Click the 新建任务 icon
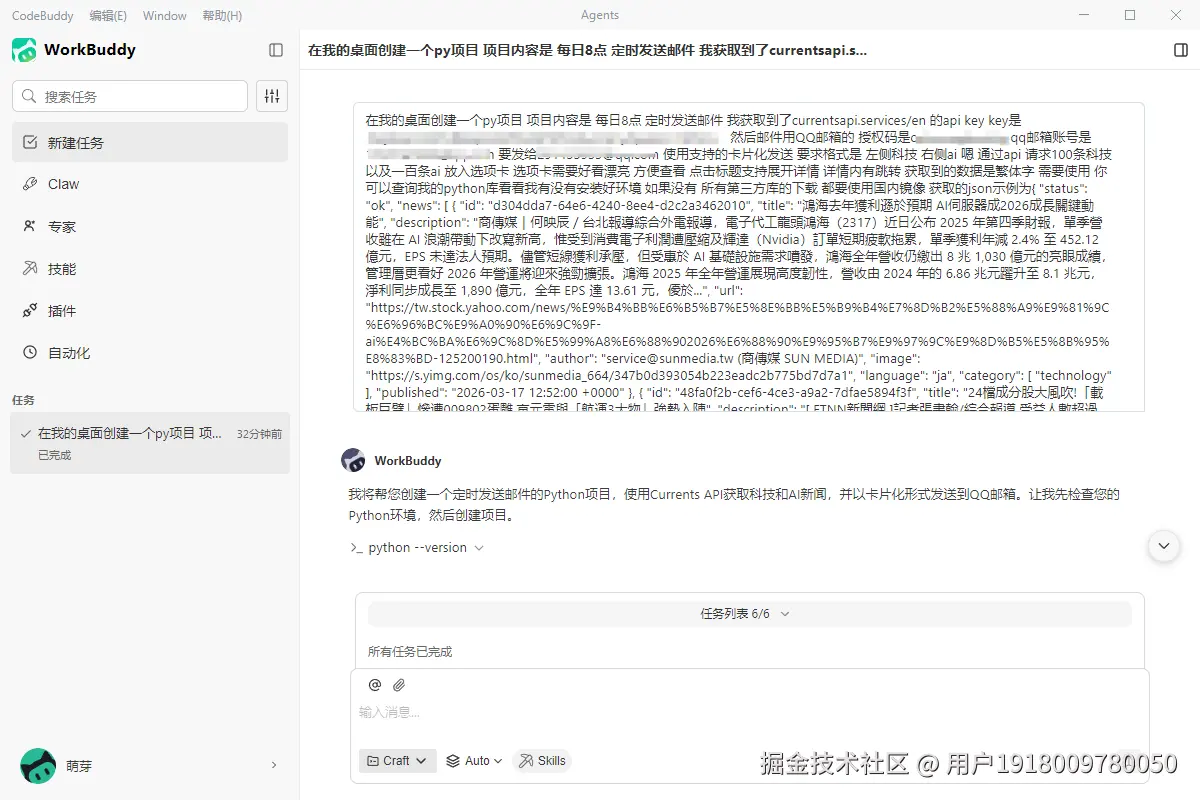The image size is (1200, 800). click(x=30, y=142)
